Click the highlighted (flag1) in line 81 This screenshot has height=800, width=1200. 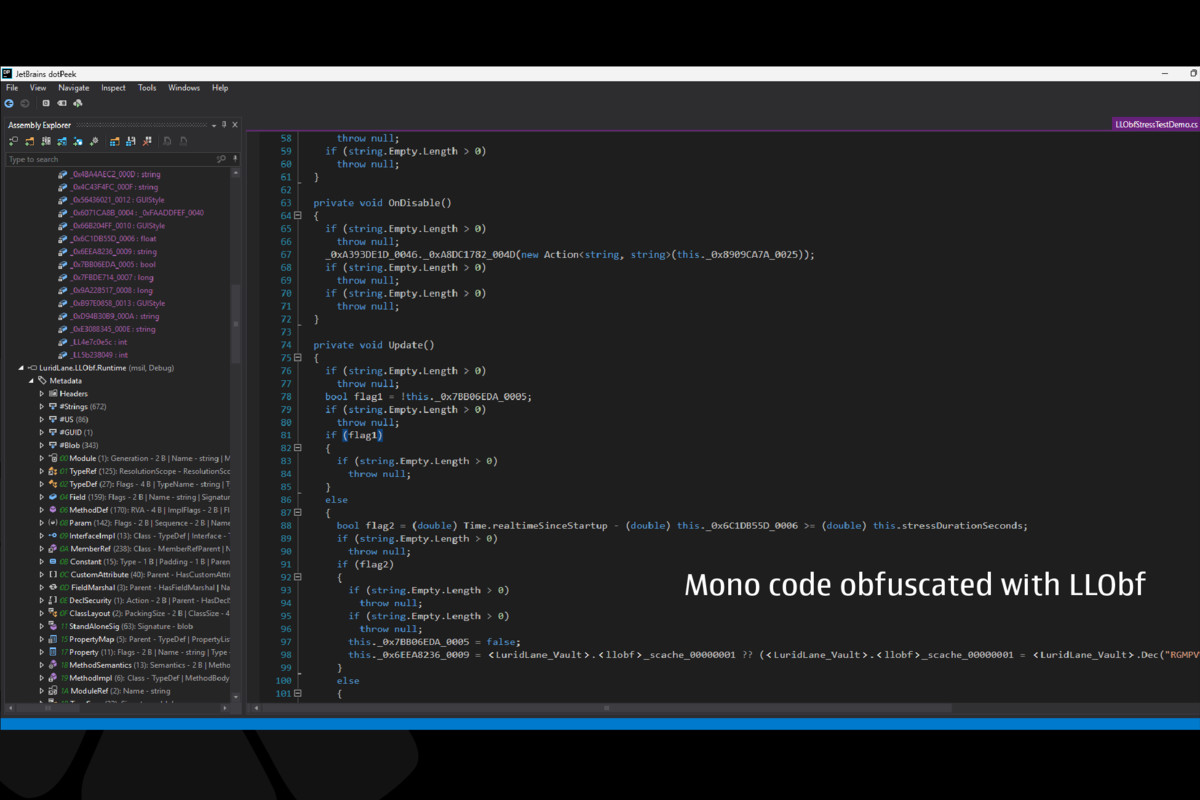pos(363,435)
